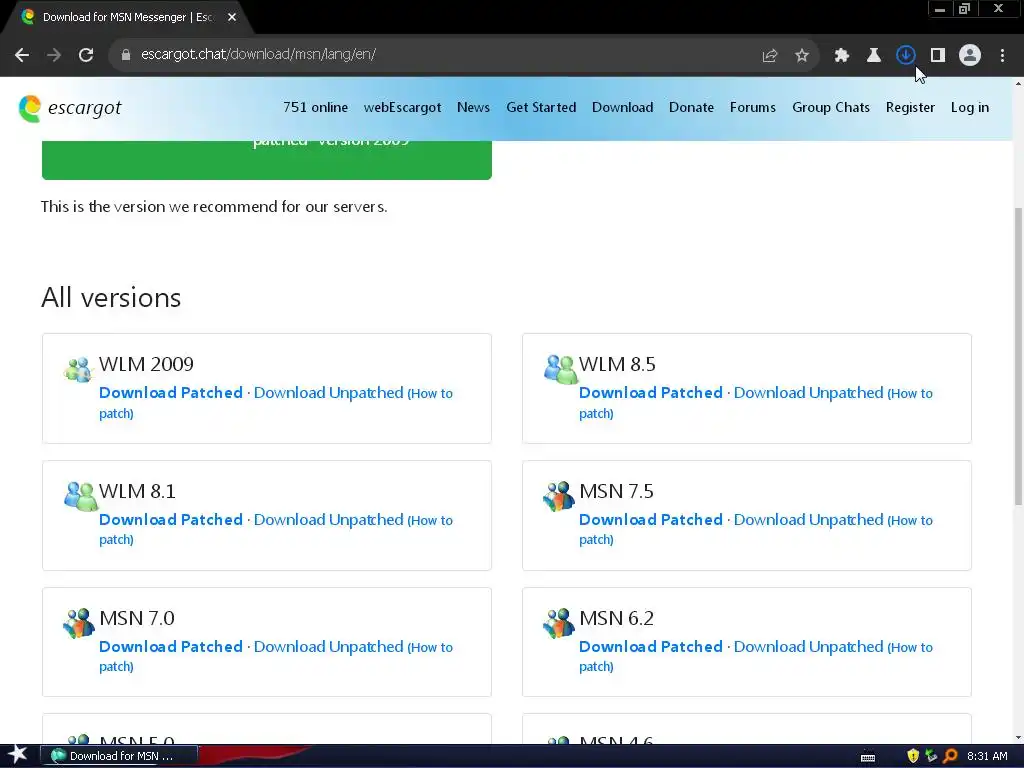
Task: Click the All versions heading
Action: 111,298
